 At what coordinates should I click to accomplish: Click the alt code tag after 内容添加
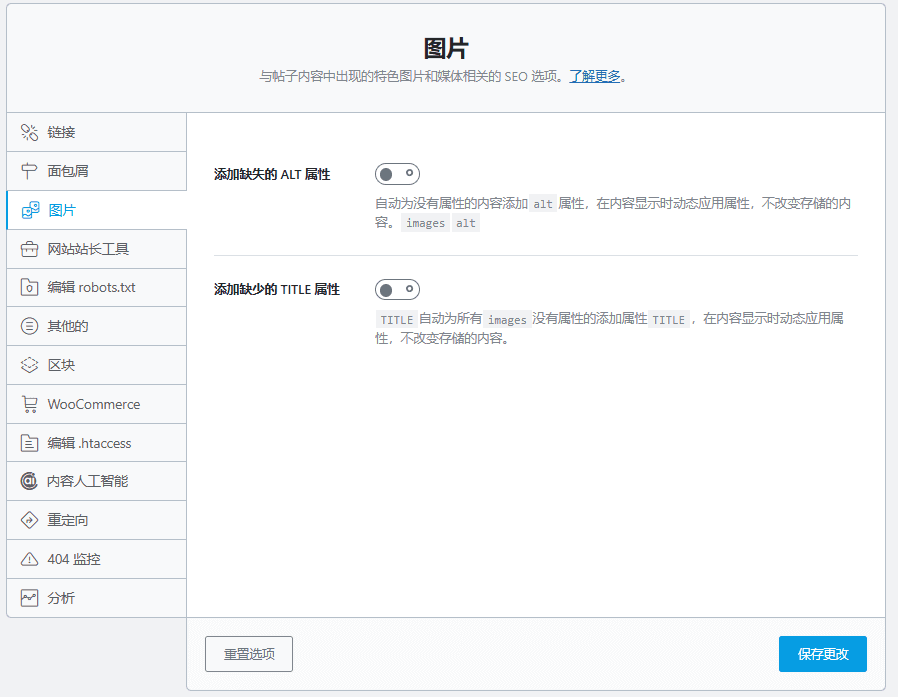[x=543, y=204]
